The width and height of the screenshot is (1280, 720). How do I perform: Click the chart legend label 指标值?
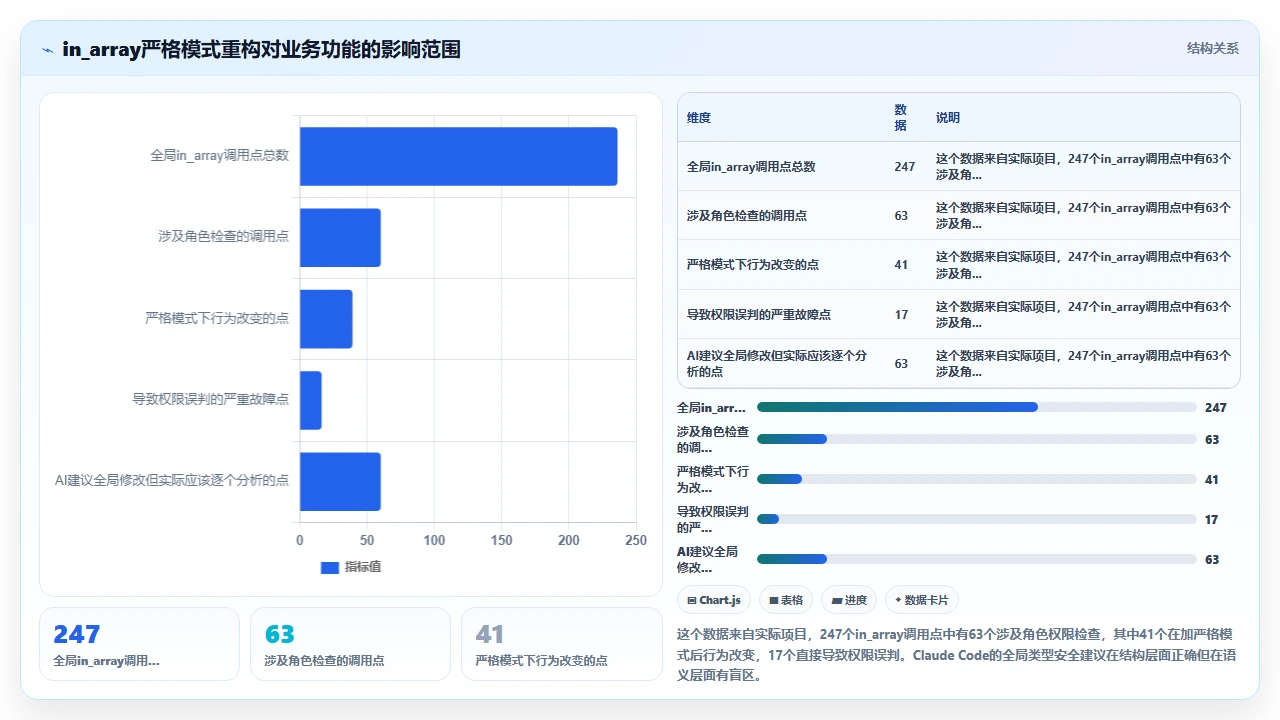coord(363,567)
